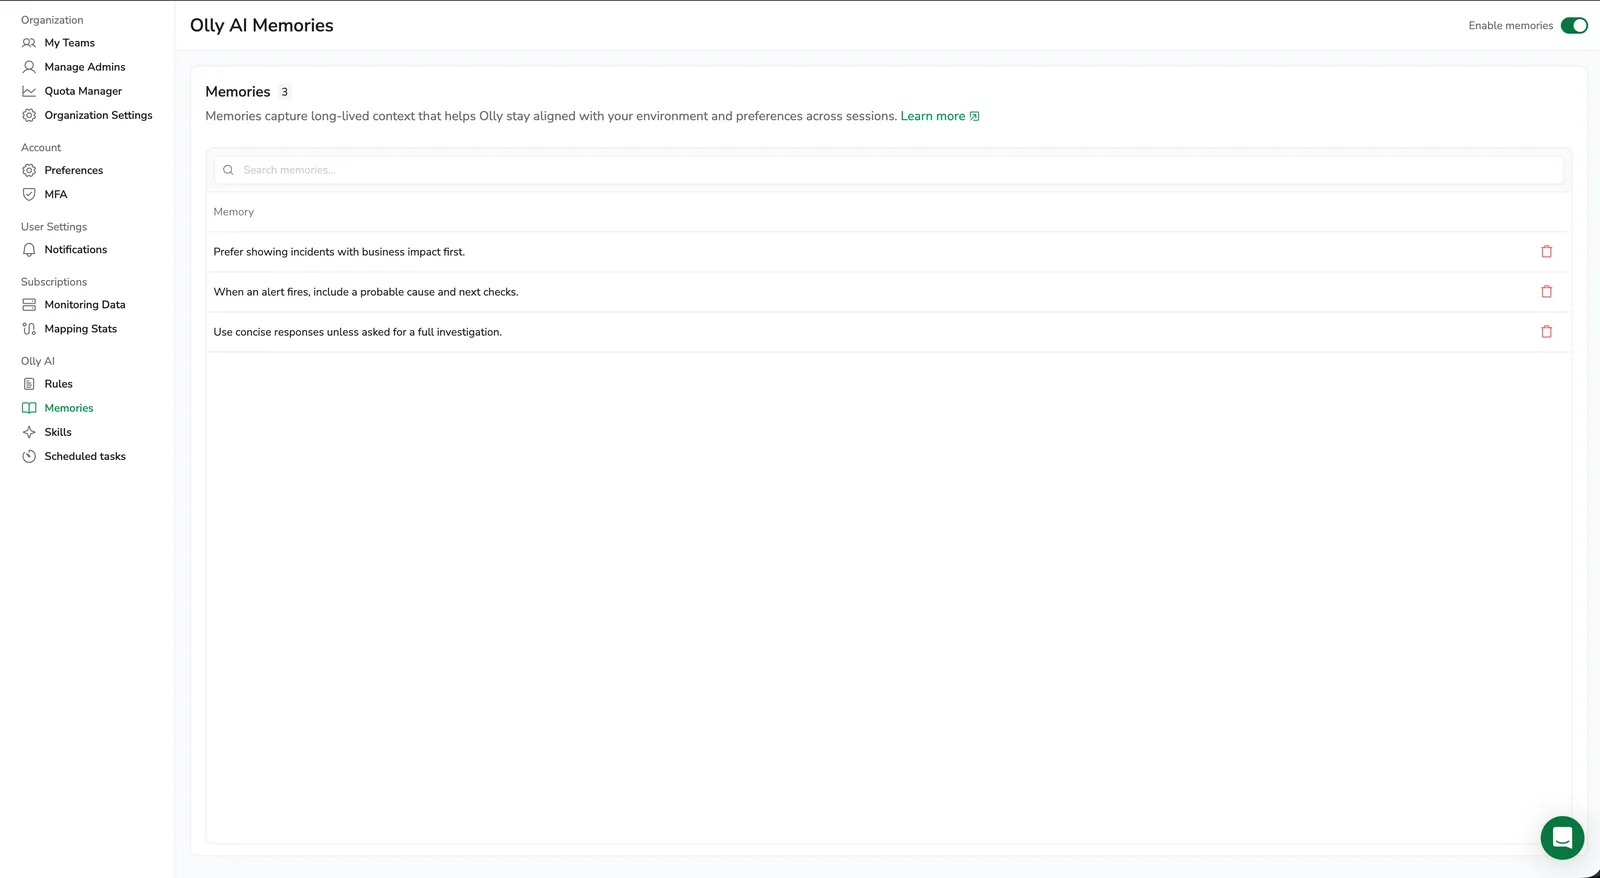Delete the 'concise responses' memory via trash icon
Image resolution: width=1600 pixels, height=878 pixels.
tap(1546, 332)
